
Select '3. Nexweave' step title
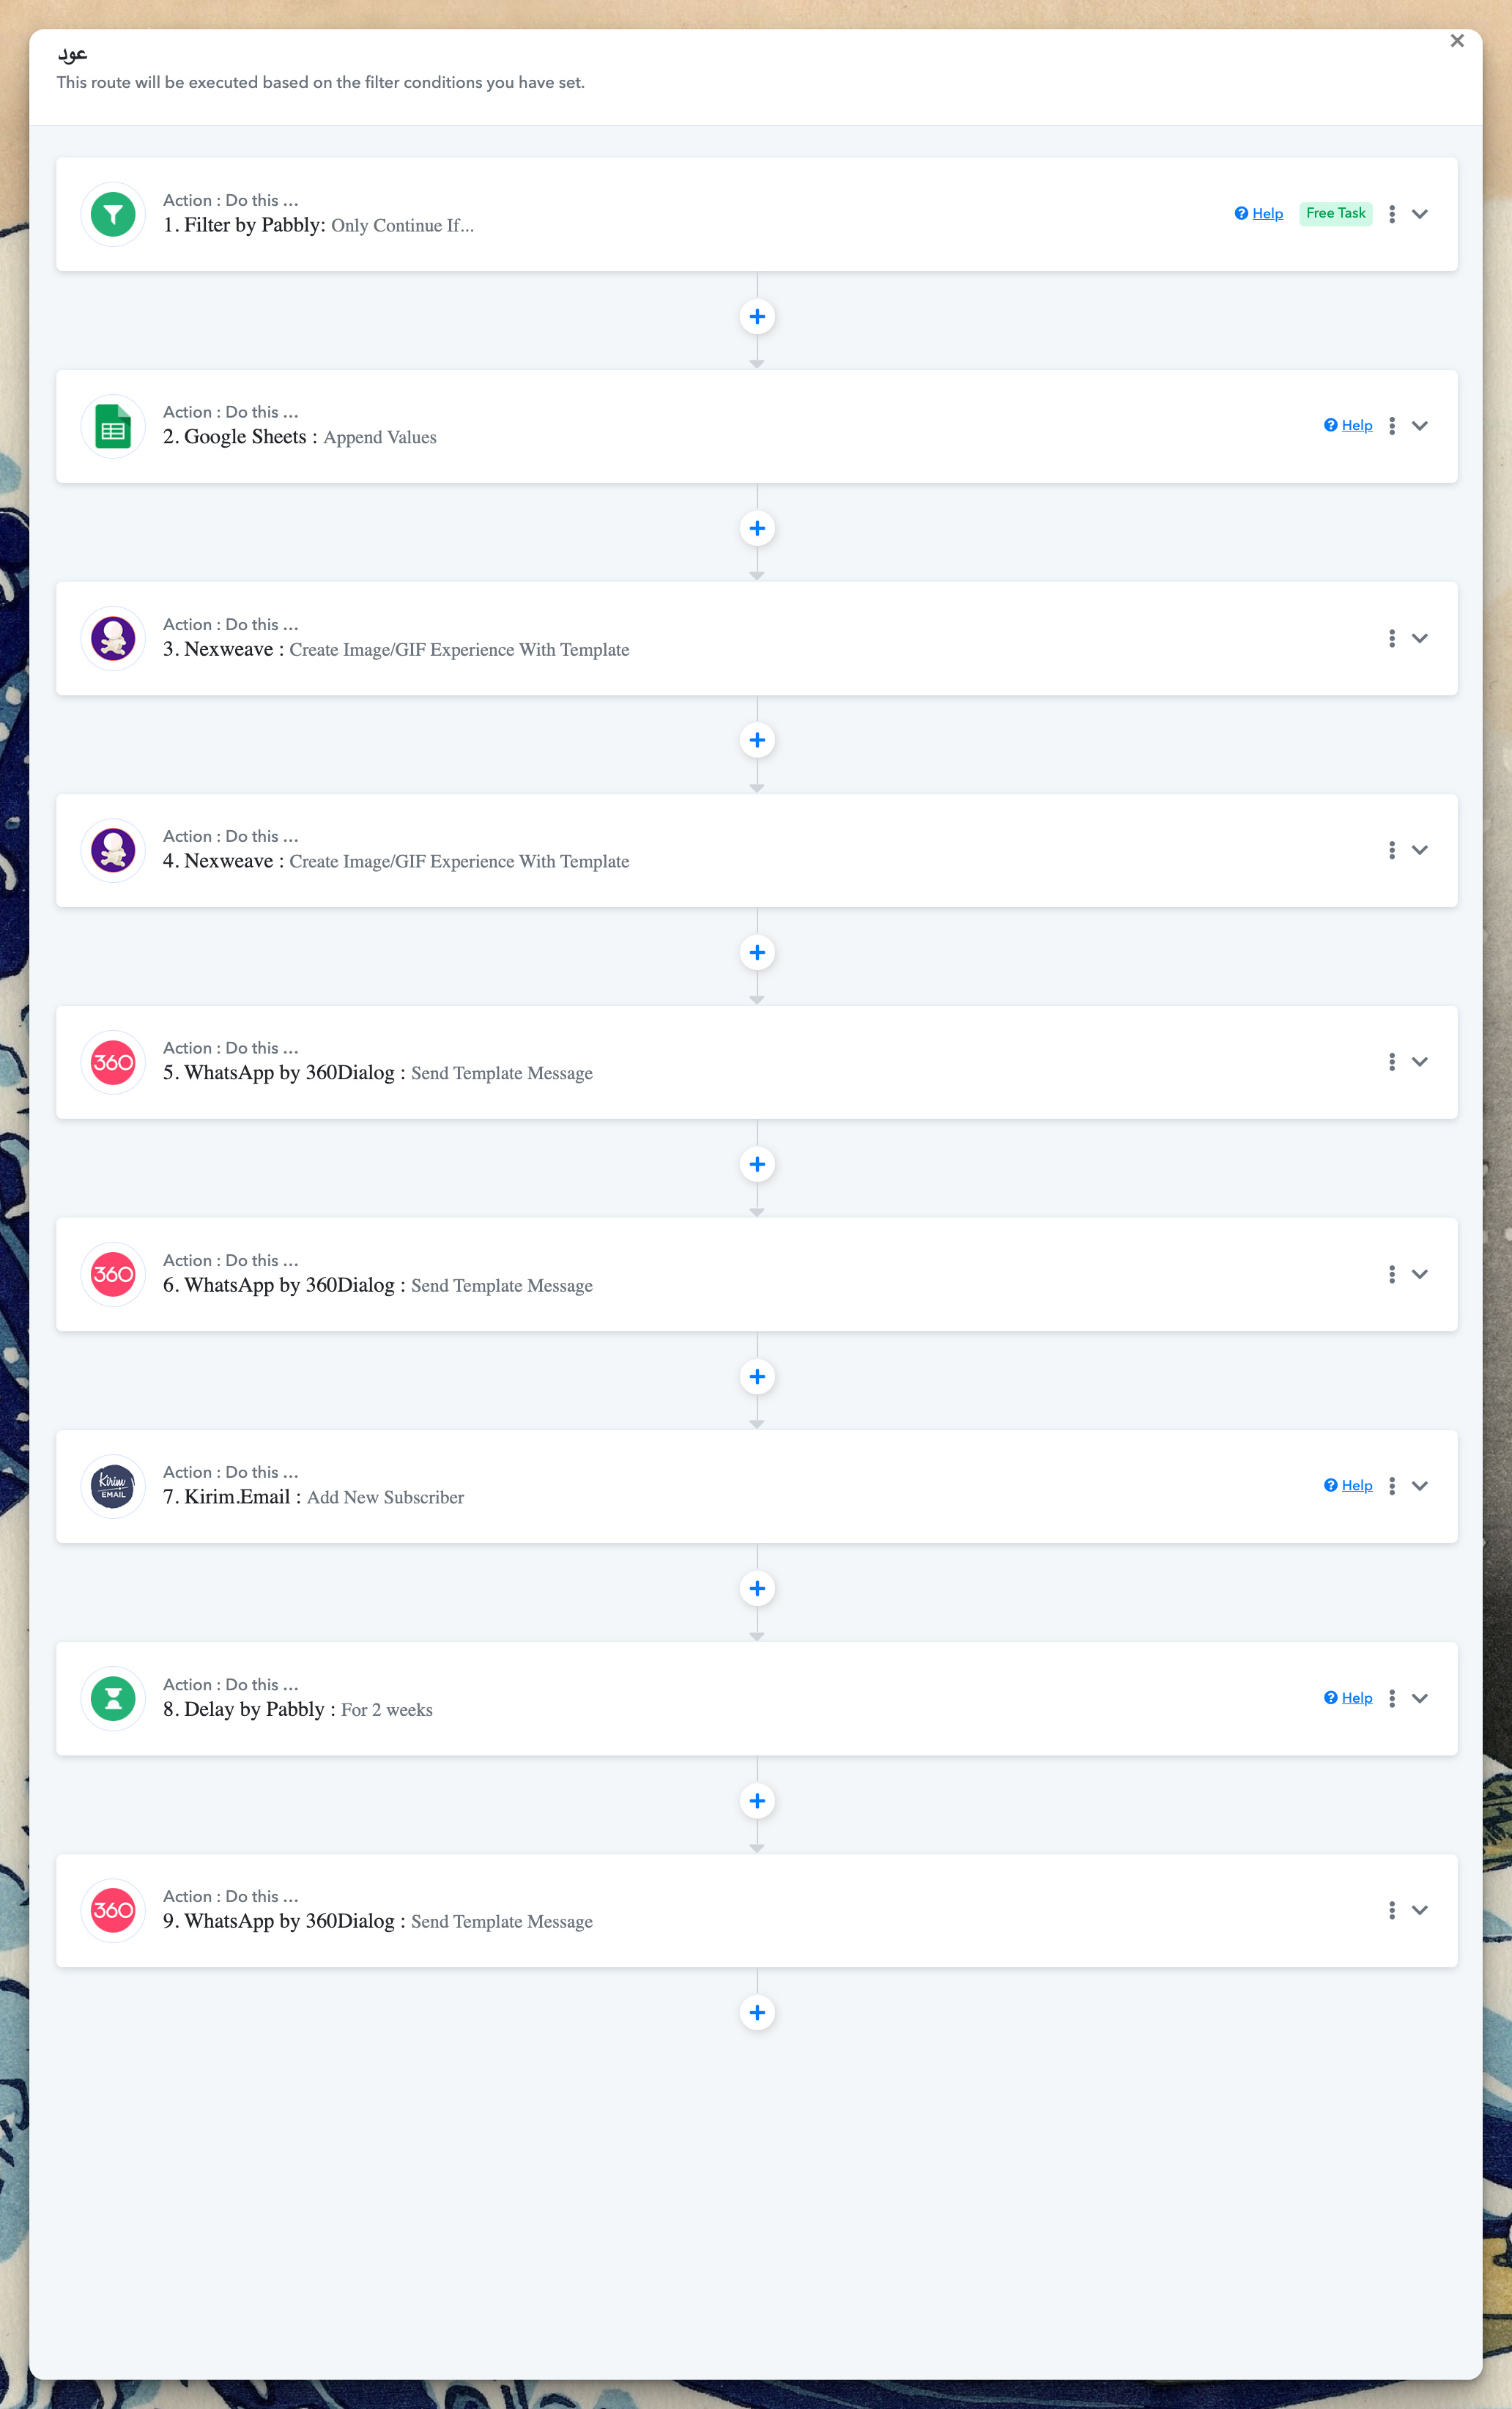coord(223,649)
